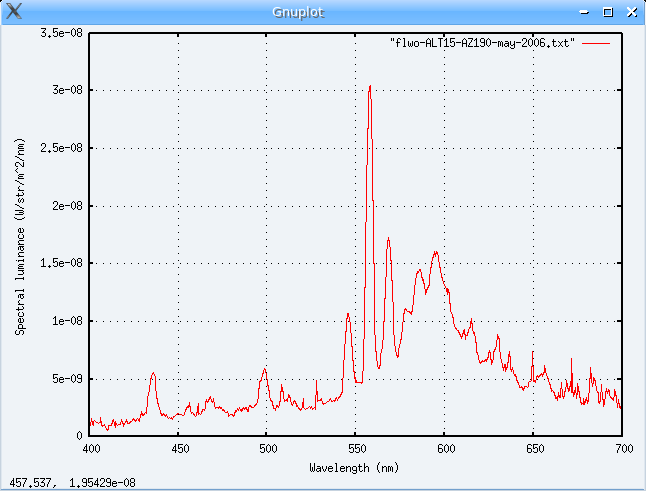Close the Gnuplot window
The image size is (646, 491).
[x=630, y=12]
